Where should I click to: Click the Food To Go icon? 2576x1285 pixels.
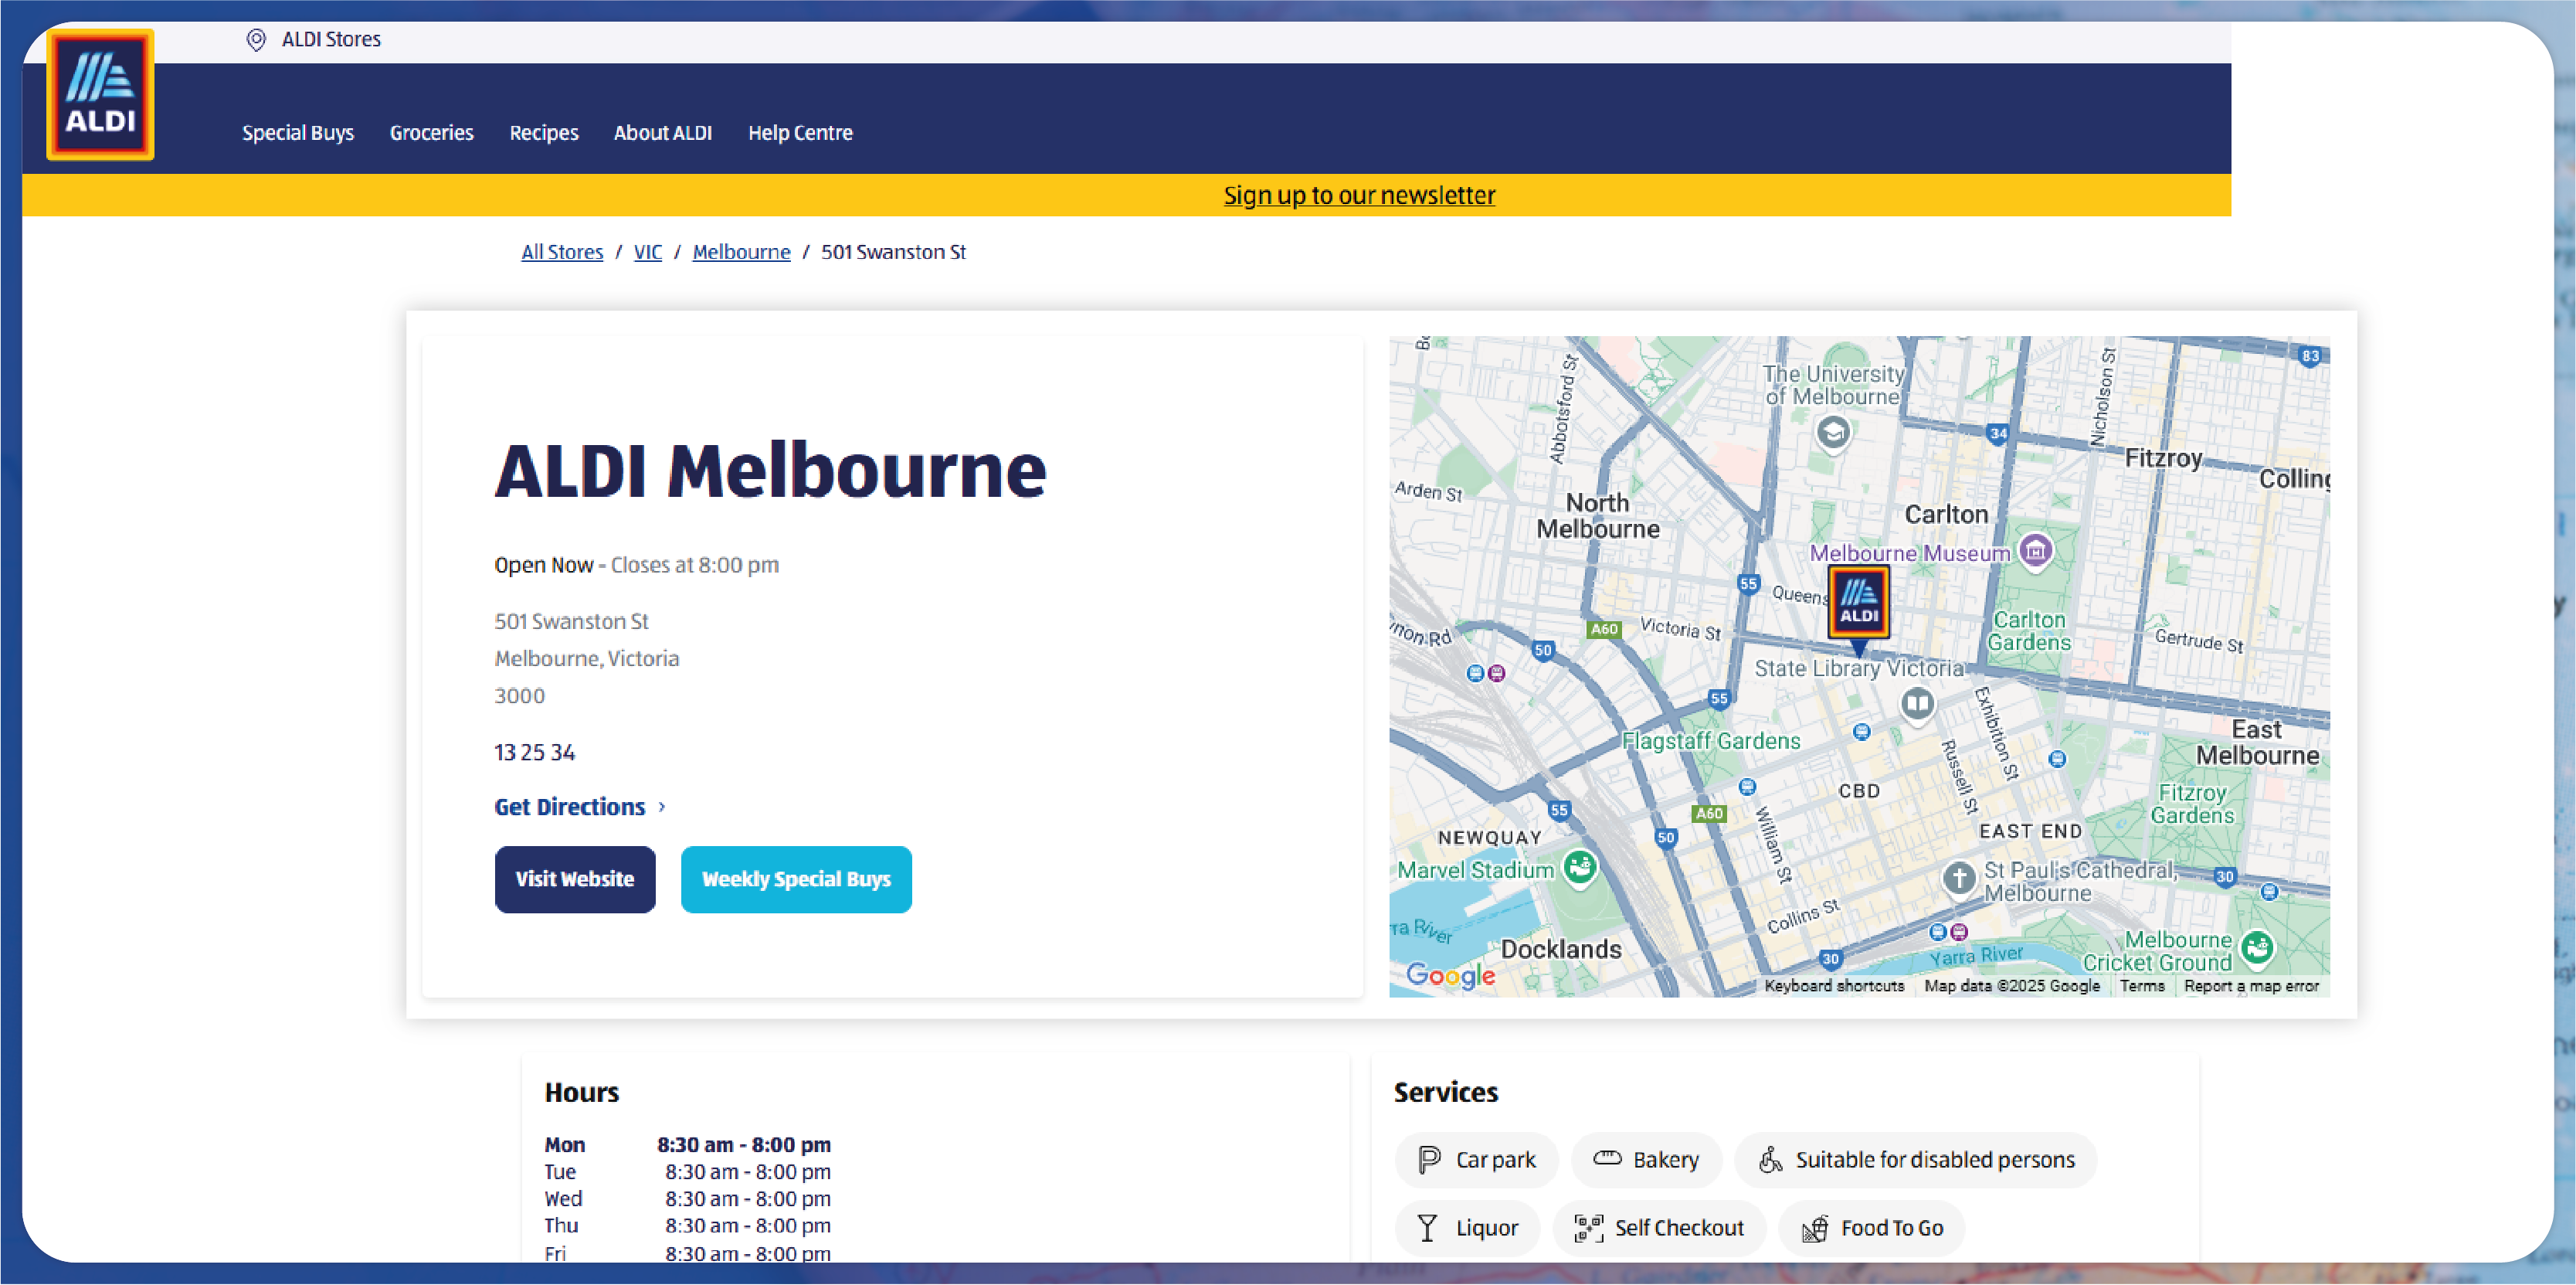tap(1815, 1228)
